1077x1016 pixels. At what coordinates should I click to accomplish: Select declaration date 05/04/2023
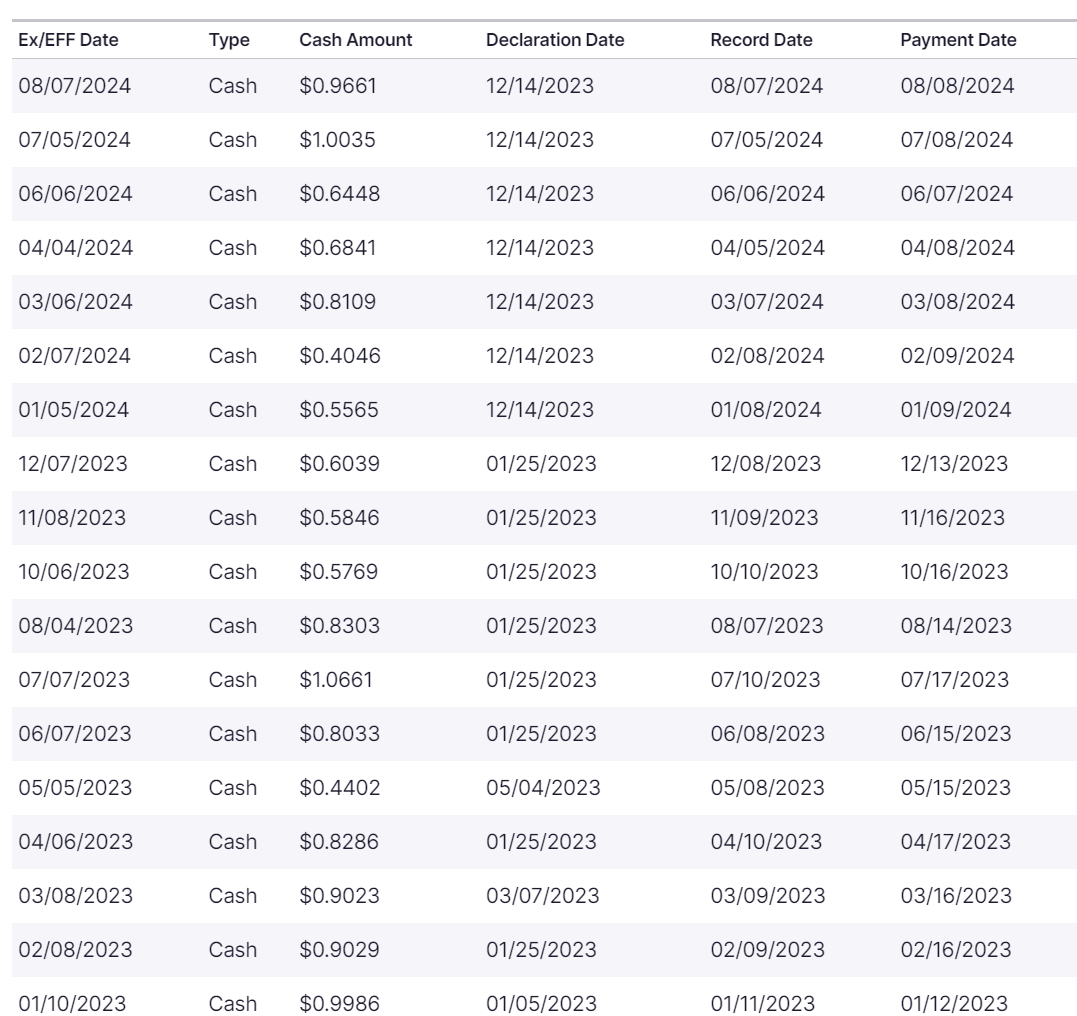click(543, 788)
